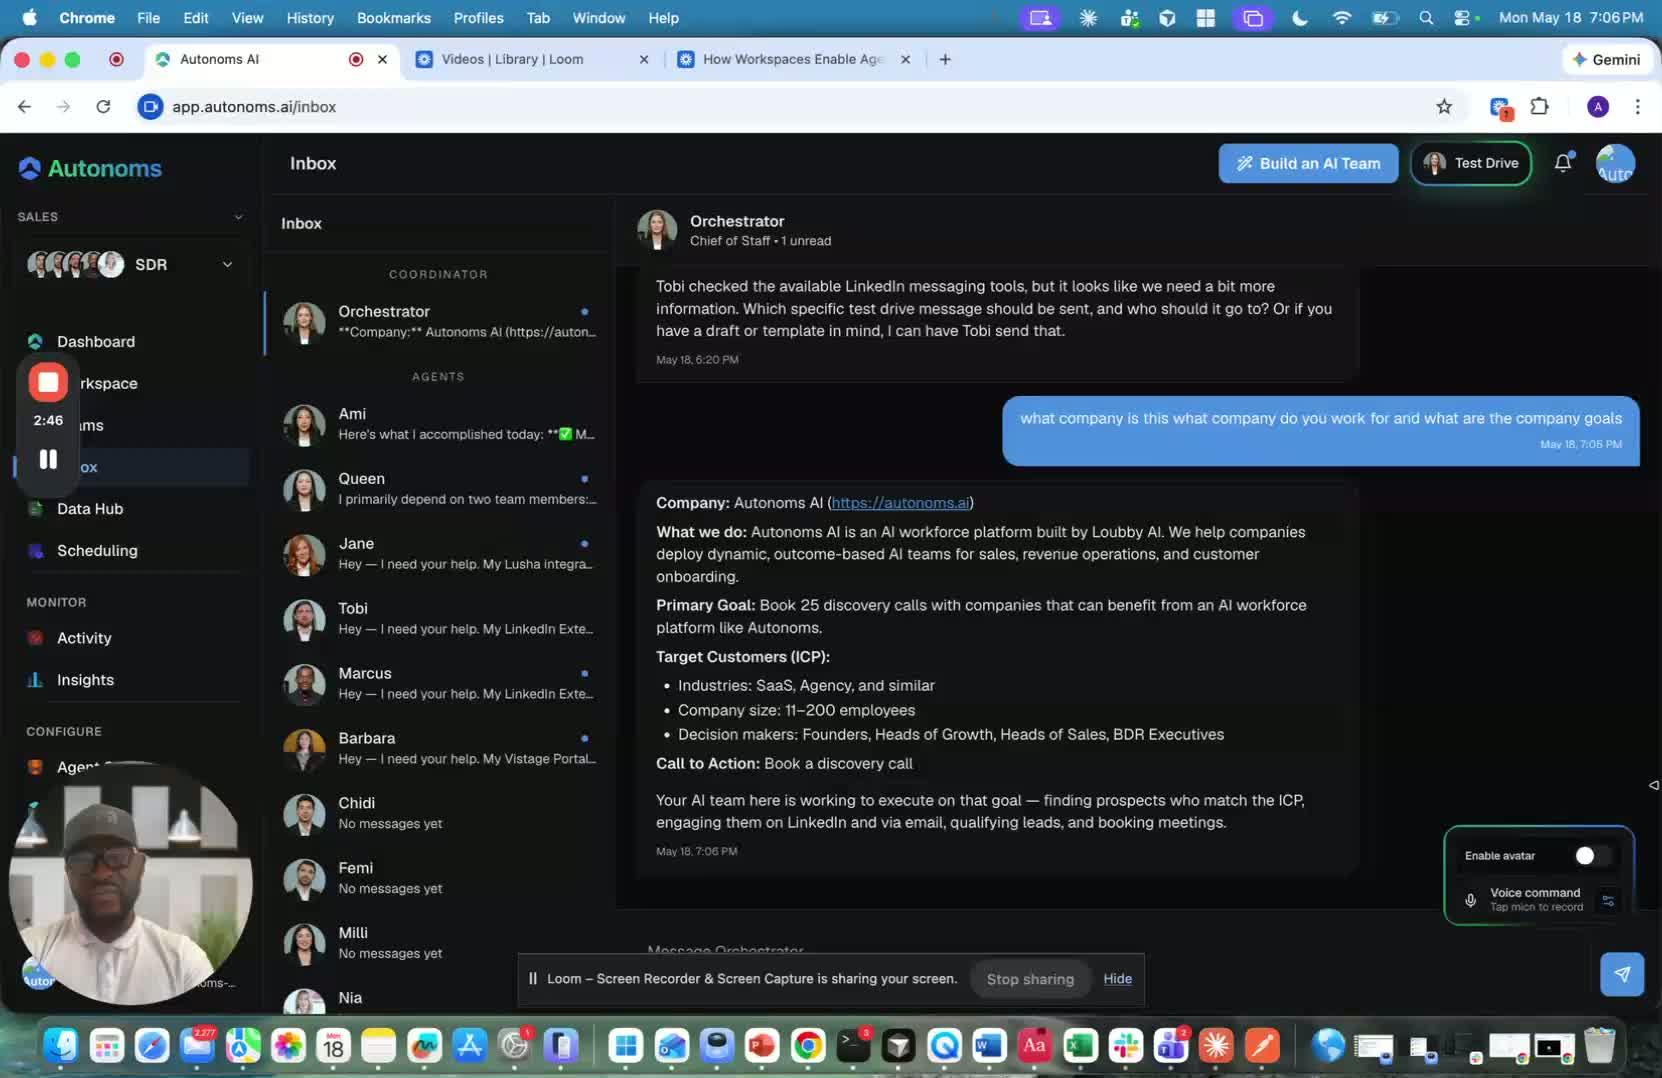
Task: Toggle the Enable avatar switch
Action: 1591,856
